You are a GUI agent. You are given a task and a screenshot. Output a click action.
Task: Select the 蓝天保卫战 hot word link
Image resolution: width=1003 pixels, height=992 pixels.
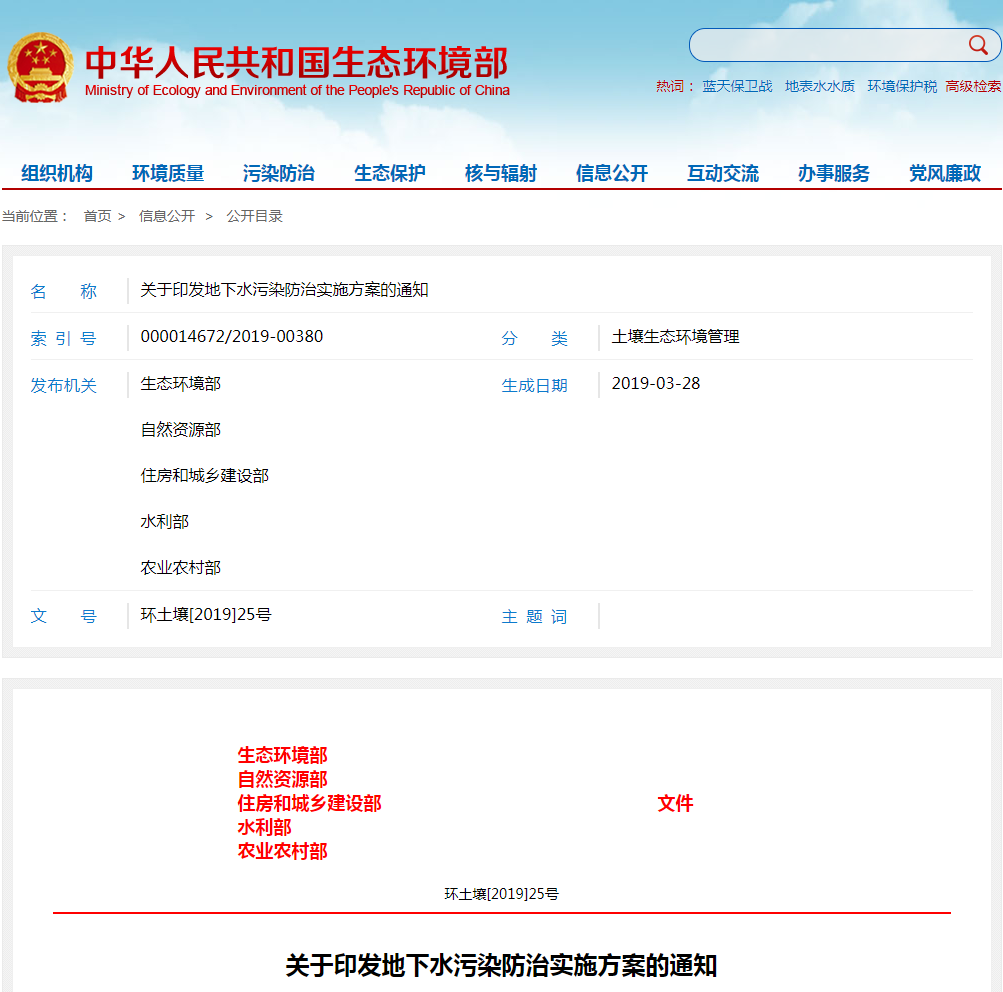(x=736, y=87)
